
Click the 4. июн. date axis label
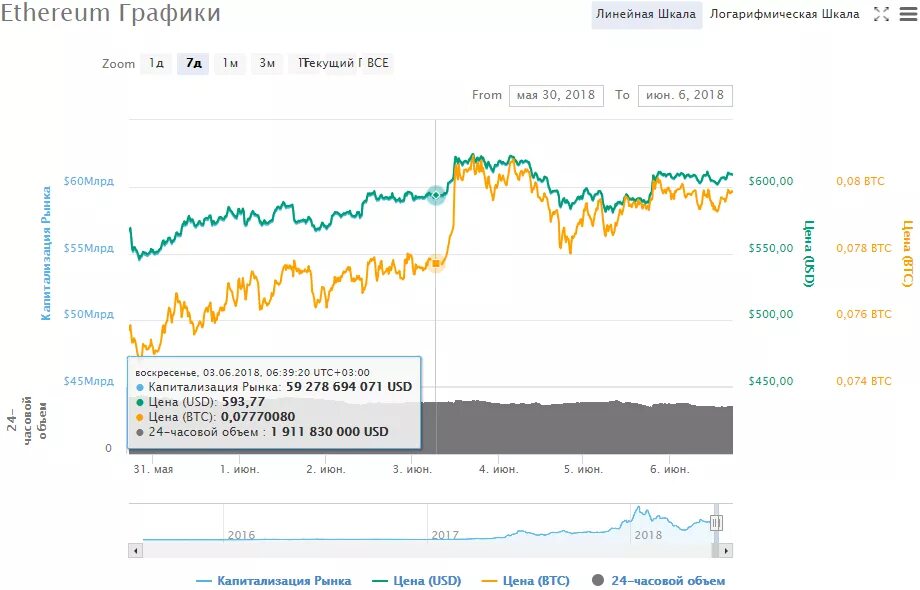(499, 469)
